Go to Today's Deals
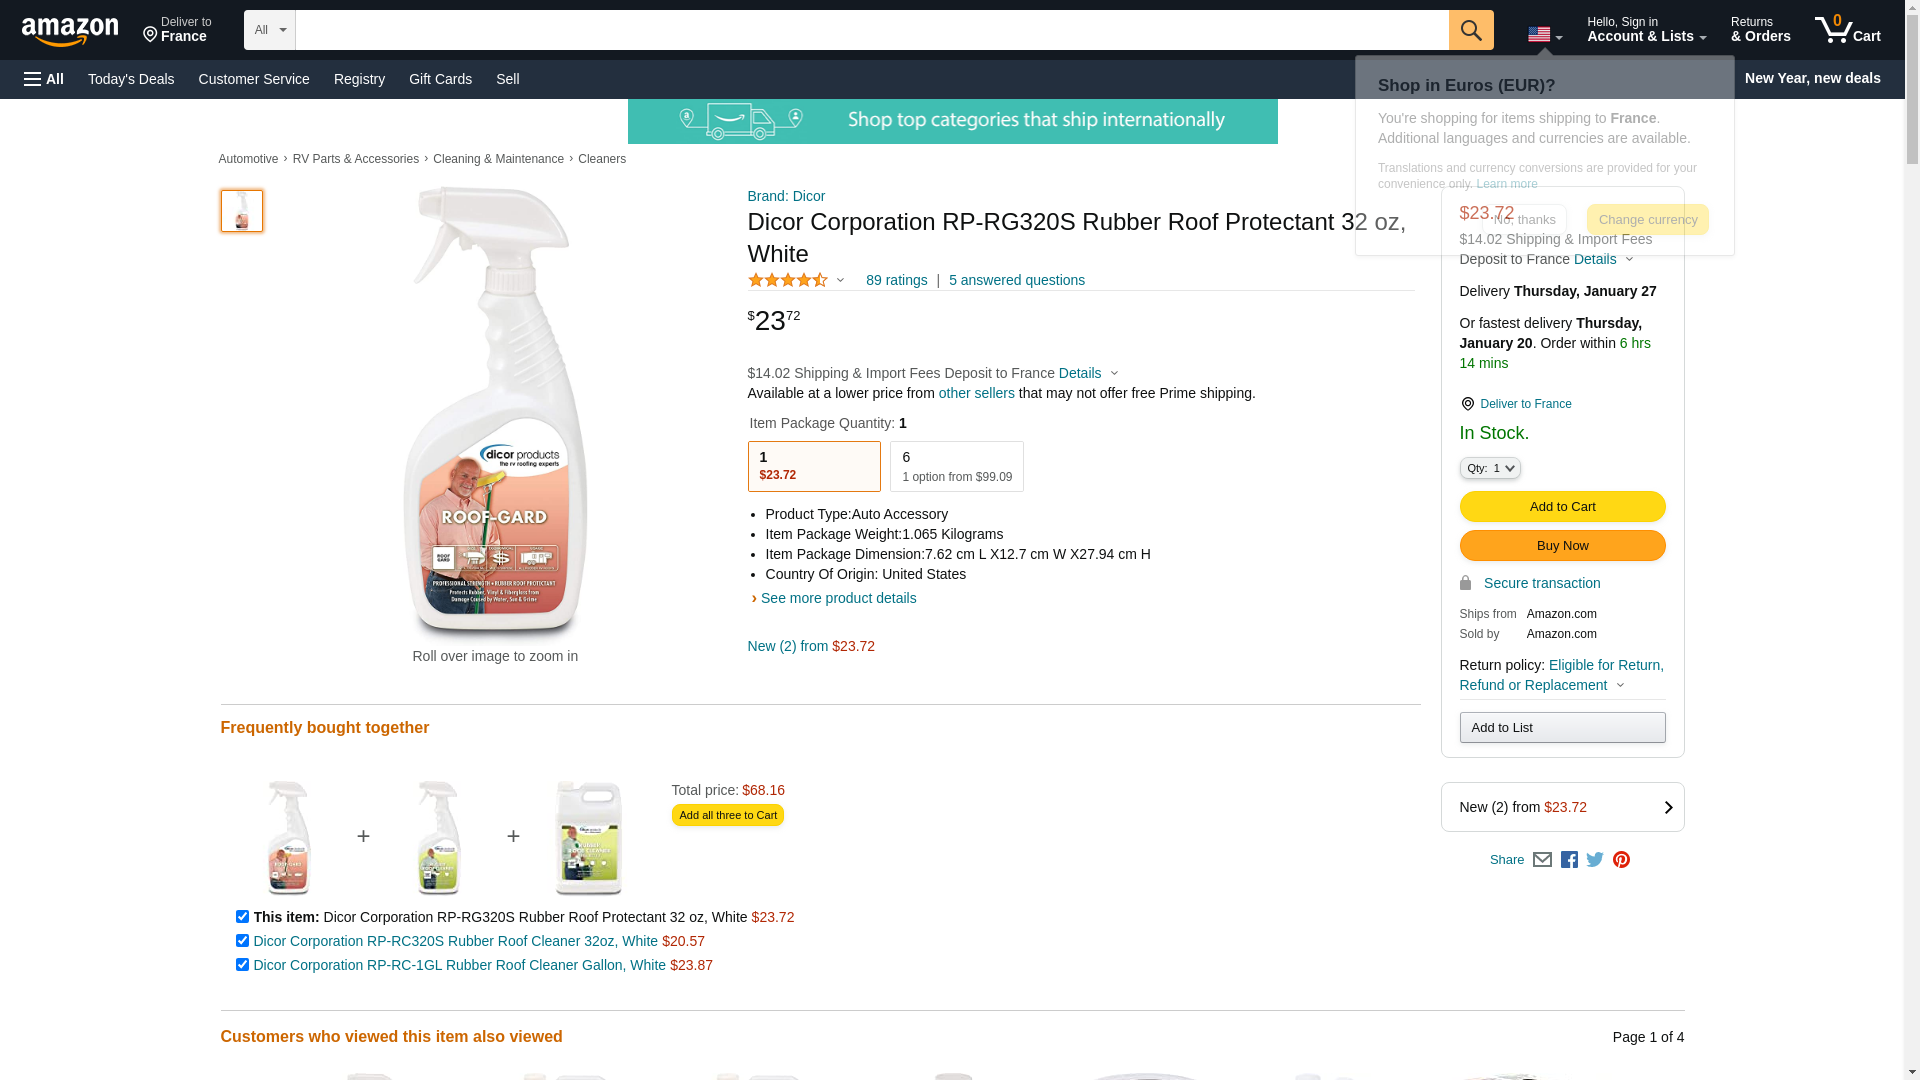1920x1080 pixels. click(131, 79)
